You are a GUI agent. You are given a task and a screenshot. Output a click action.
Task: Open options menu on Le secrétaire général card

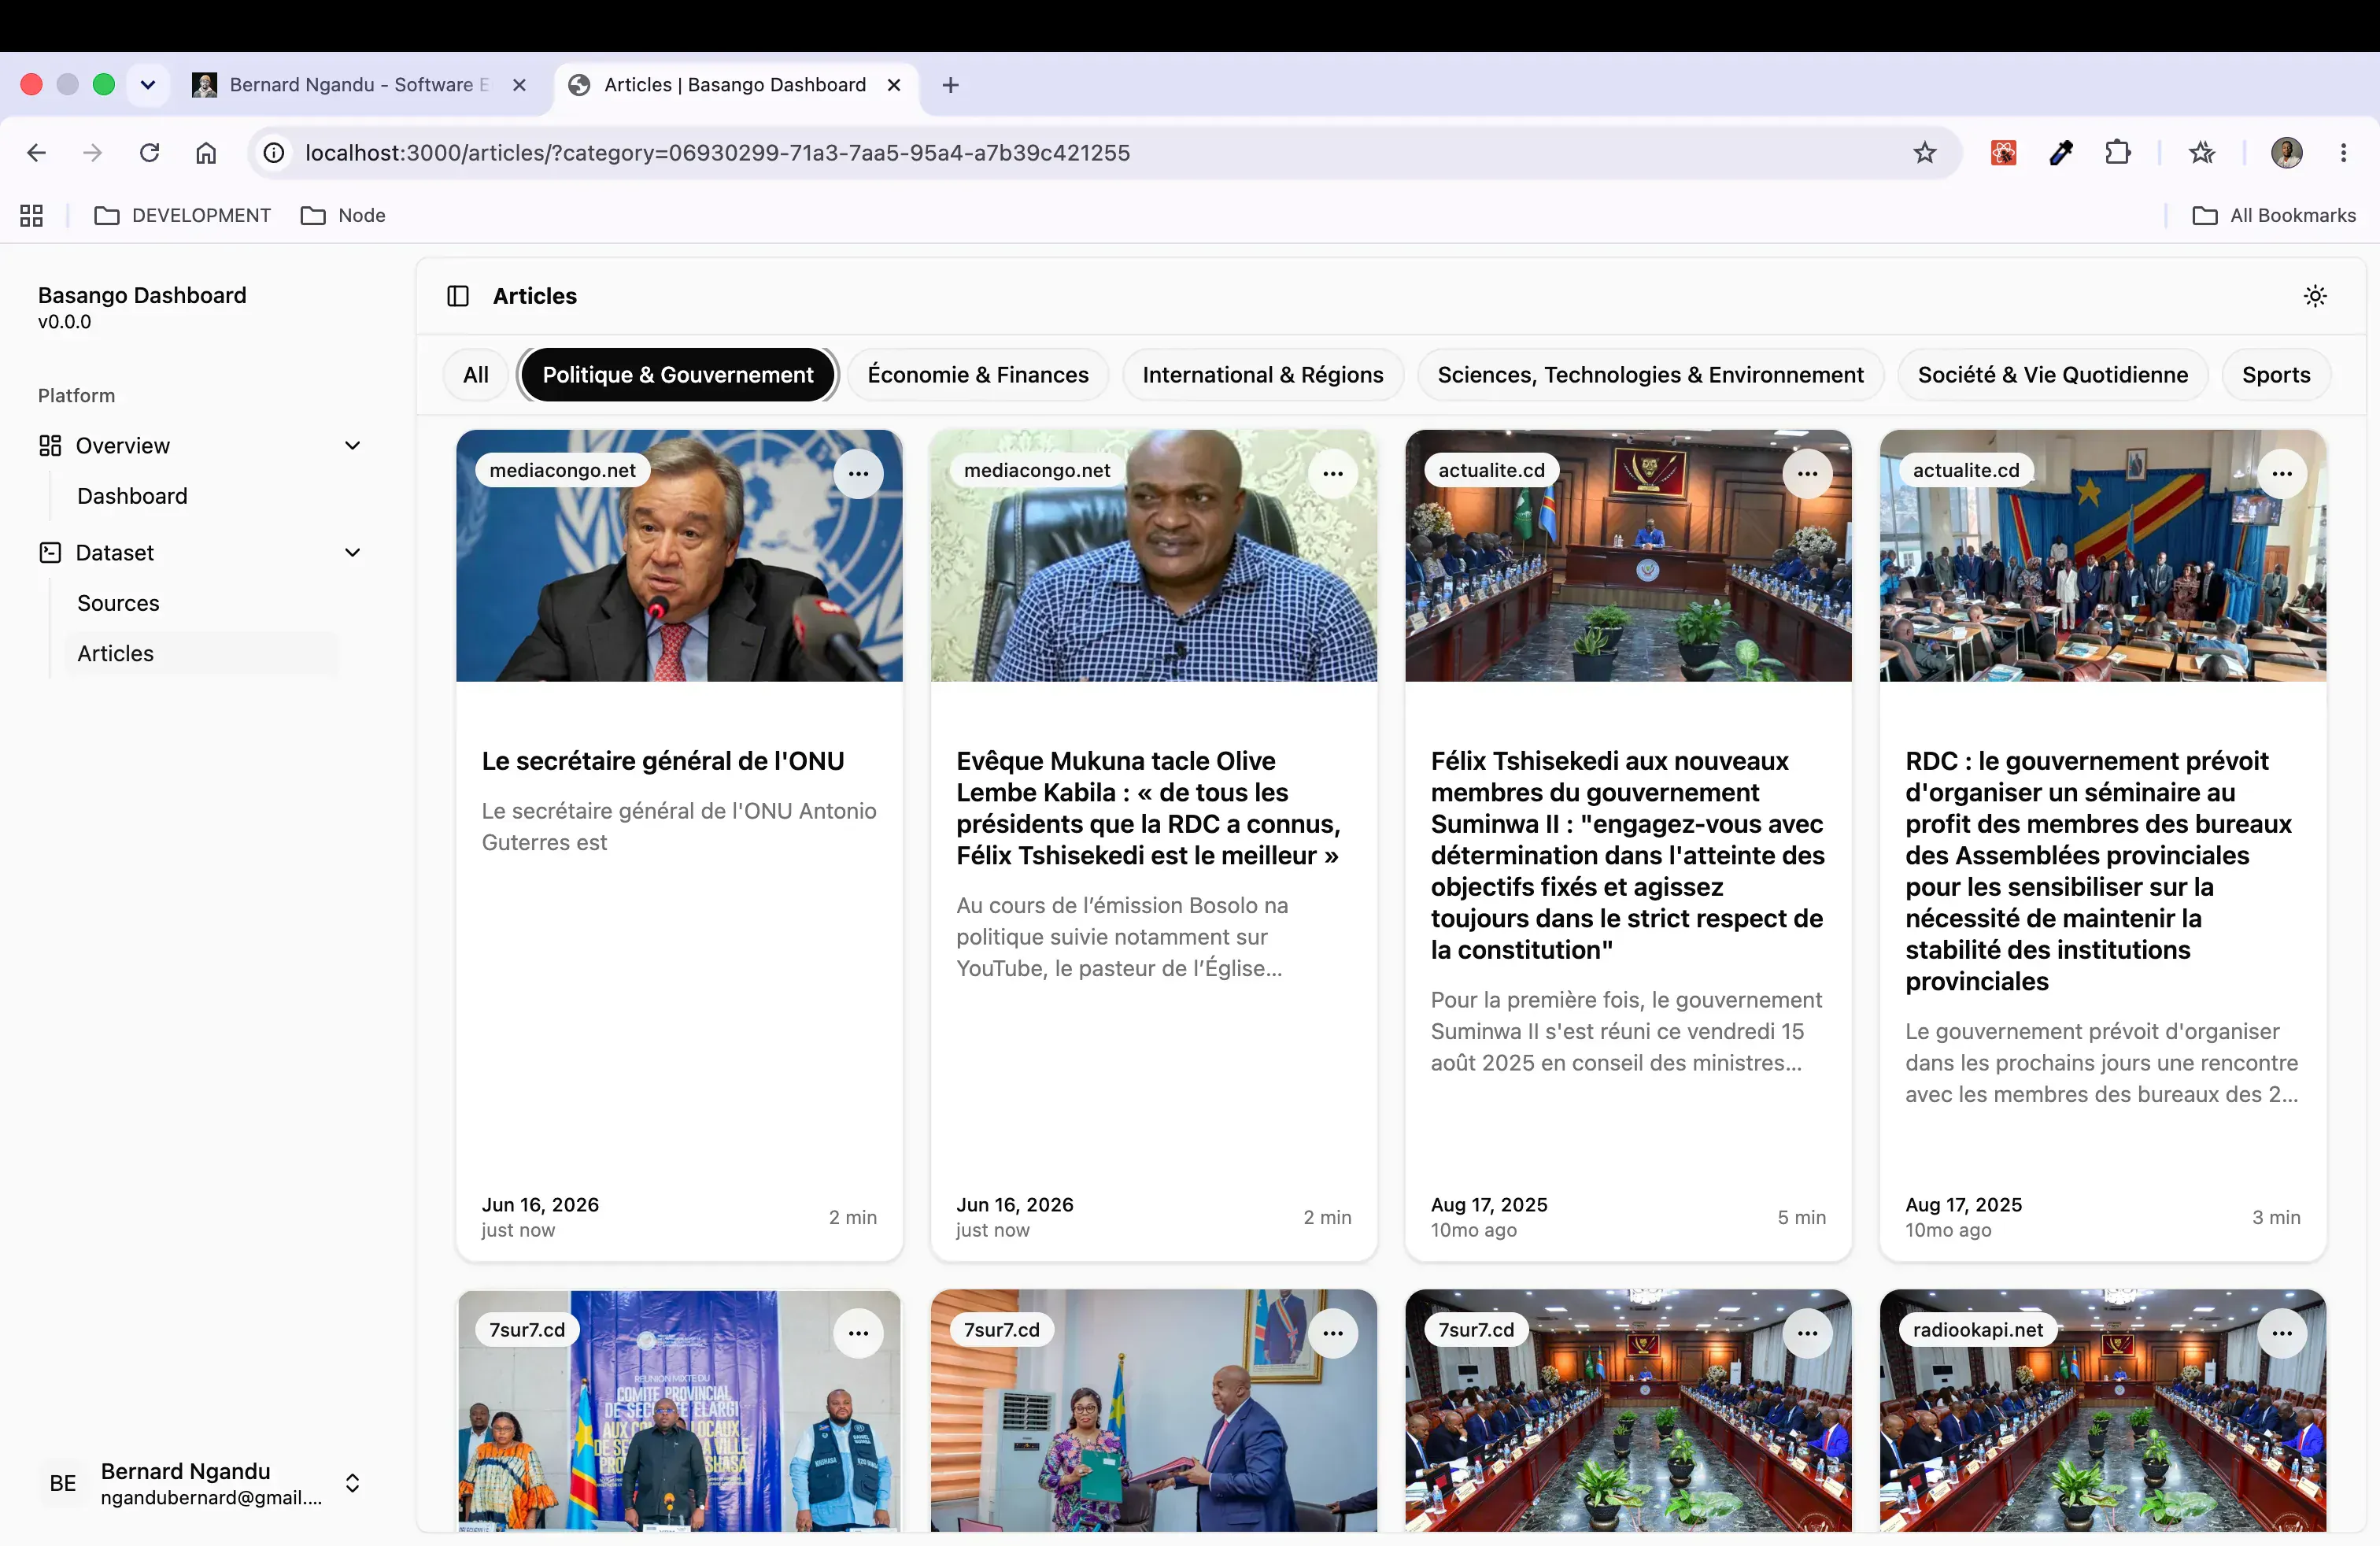pyautogui.click(x=858, y=473)
